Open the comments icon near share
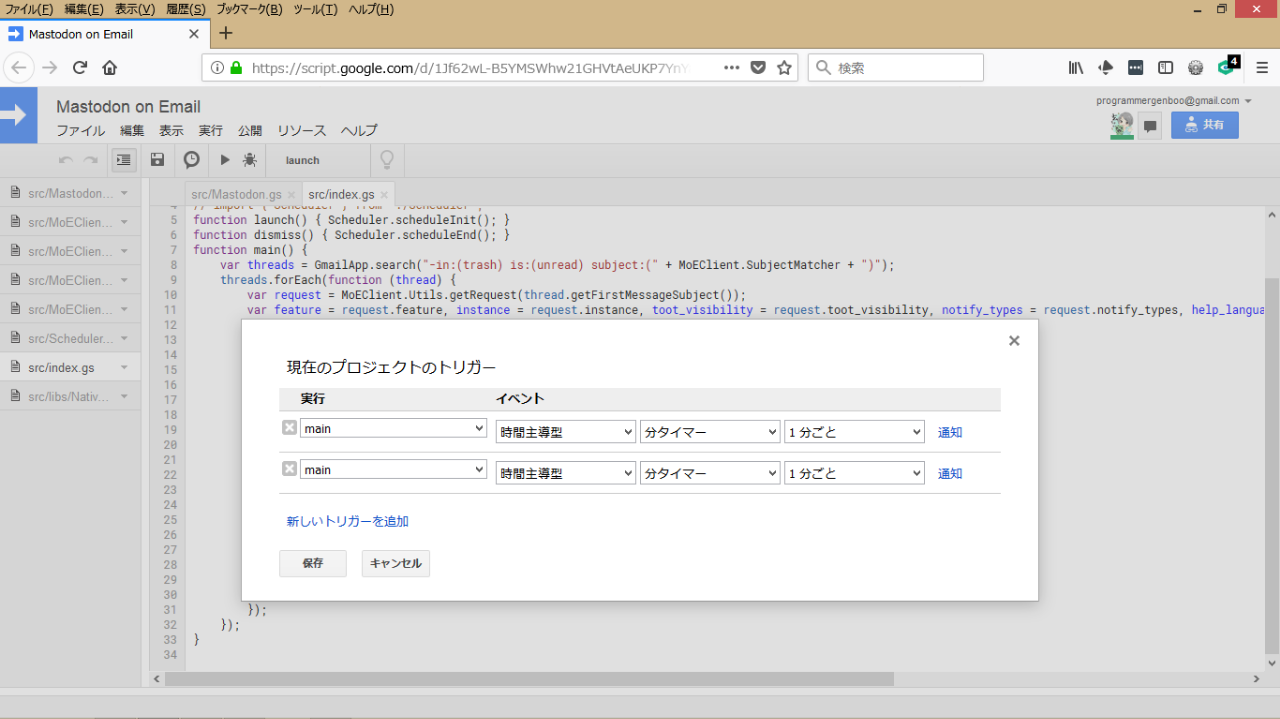 pyautogui.click(x=1150, y=126)
